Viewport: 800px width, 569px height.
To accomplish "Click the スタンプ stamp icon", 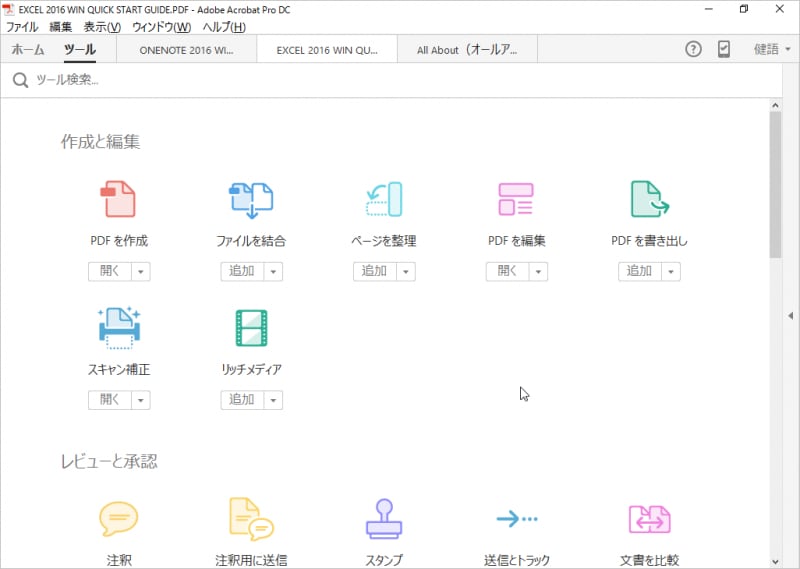I will pos(384,518).
